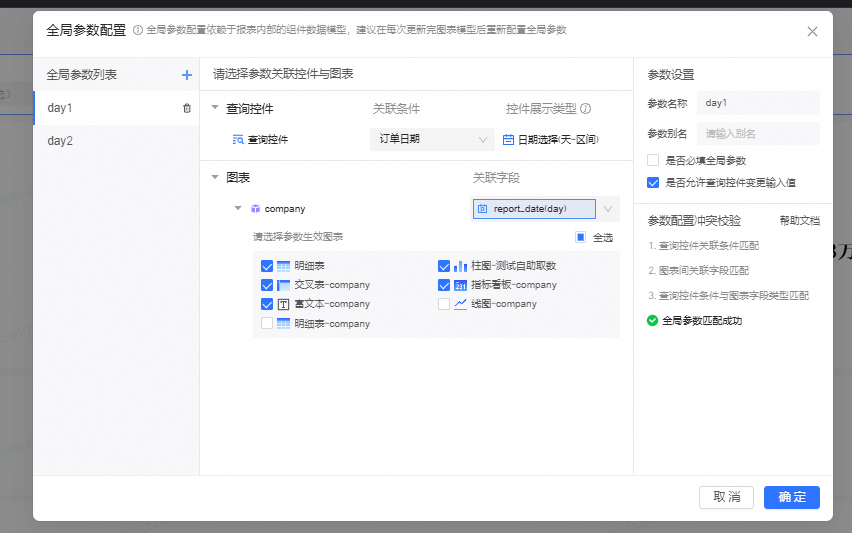The image size is (852, 533).
Task: Toggle the 全选 checkbox
Action: tap(581, 238)
